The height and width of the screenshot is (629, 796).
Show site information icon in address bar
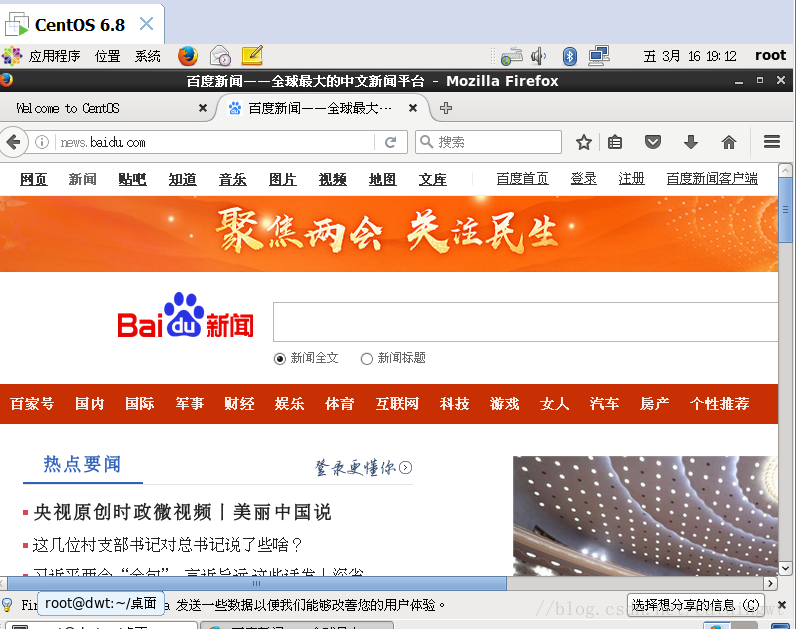(42, 142)
